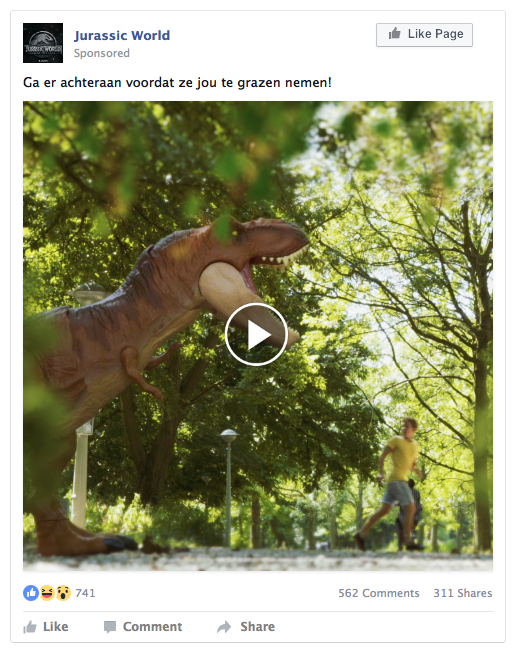Click the speech bubble Comment icon

point(110,627)
